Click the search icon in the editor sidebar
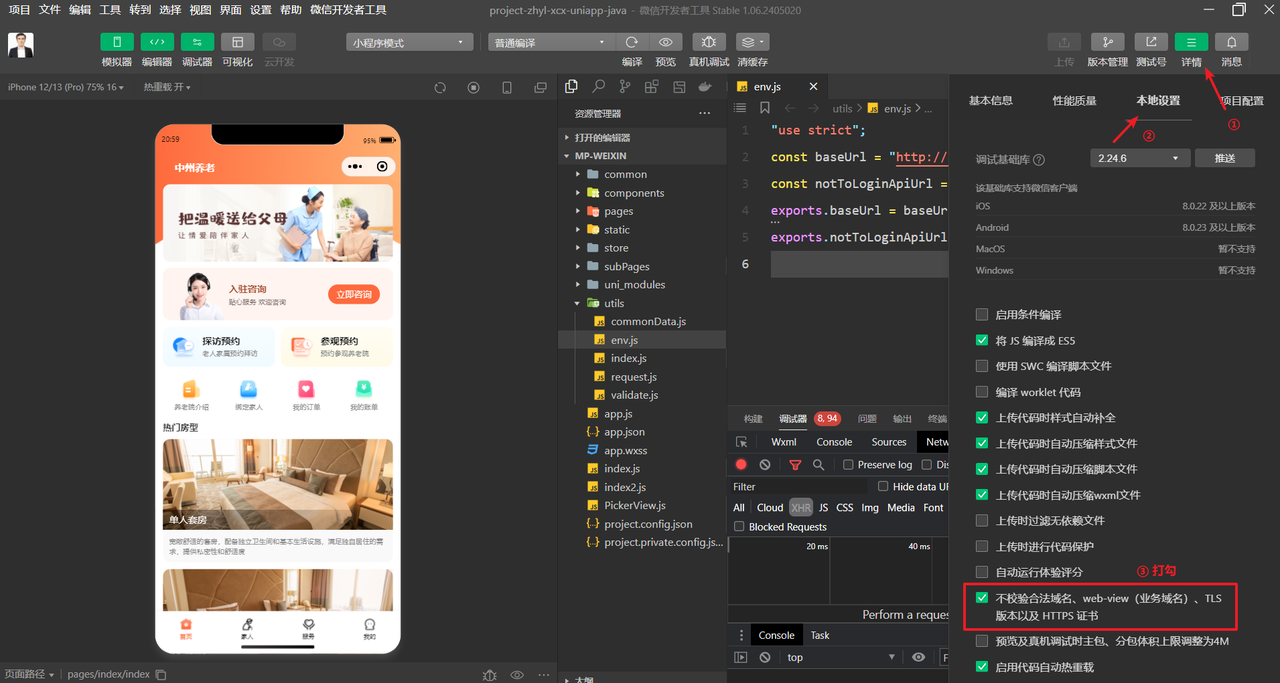The image size is (1280, 683). 598,87
